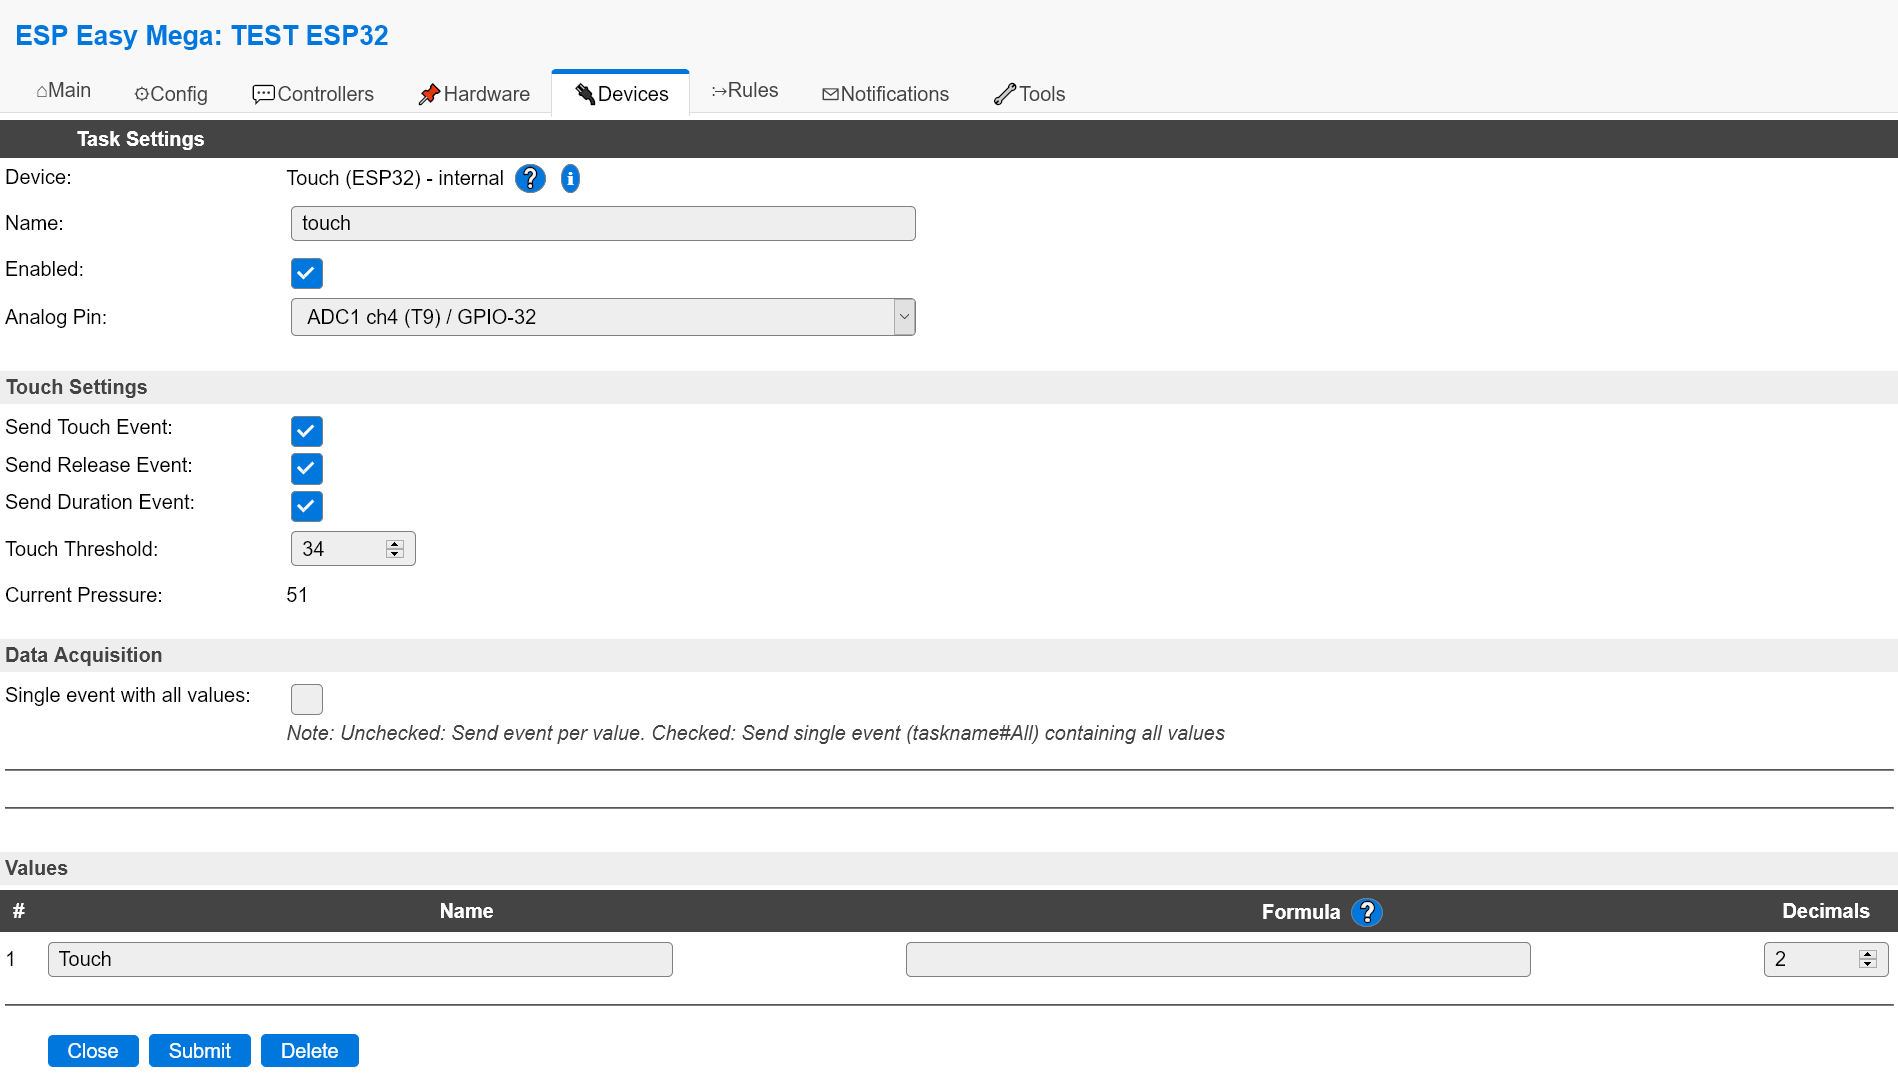Focus the value Name field containing Touch
Image resolution: width=1898 pixels, height=1080 pixels.
click(x=360, y=959)
